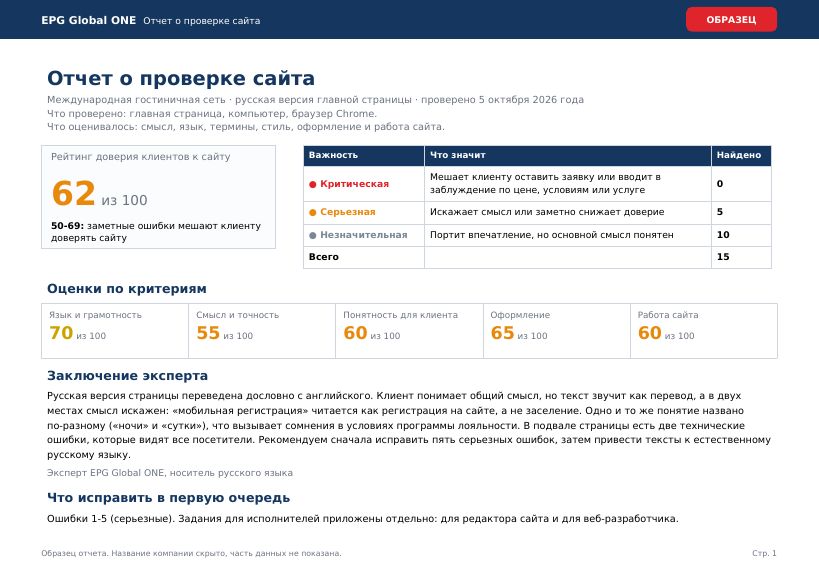Click the found count 10 for Незначительная
The image size is (819, 579).
pyautogui.click(x=723, y=235)
